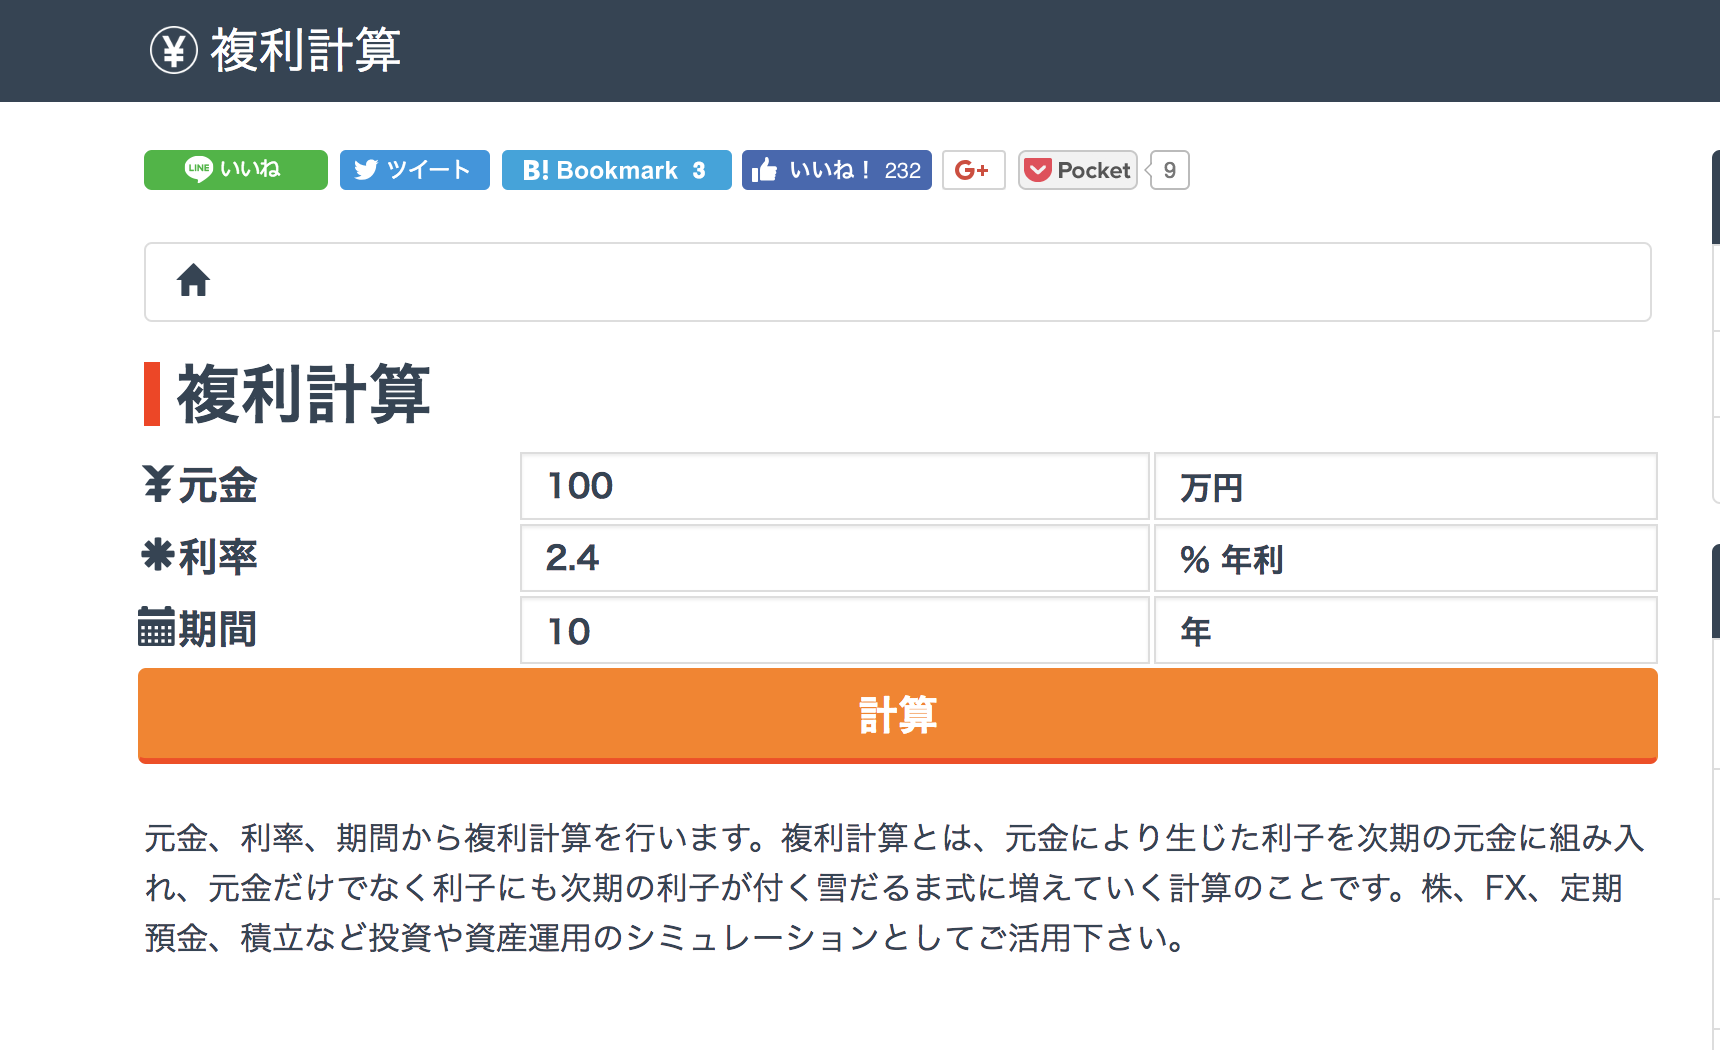Viewport: 1720px width, 1050px height.
Task: Focus the 期間 input field showing 10
Action: click(835, 630)
